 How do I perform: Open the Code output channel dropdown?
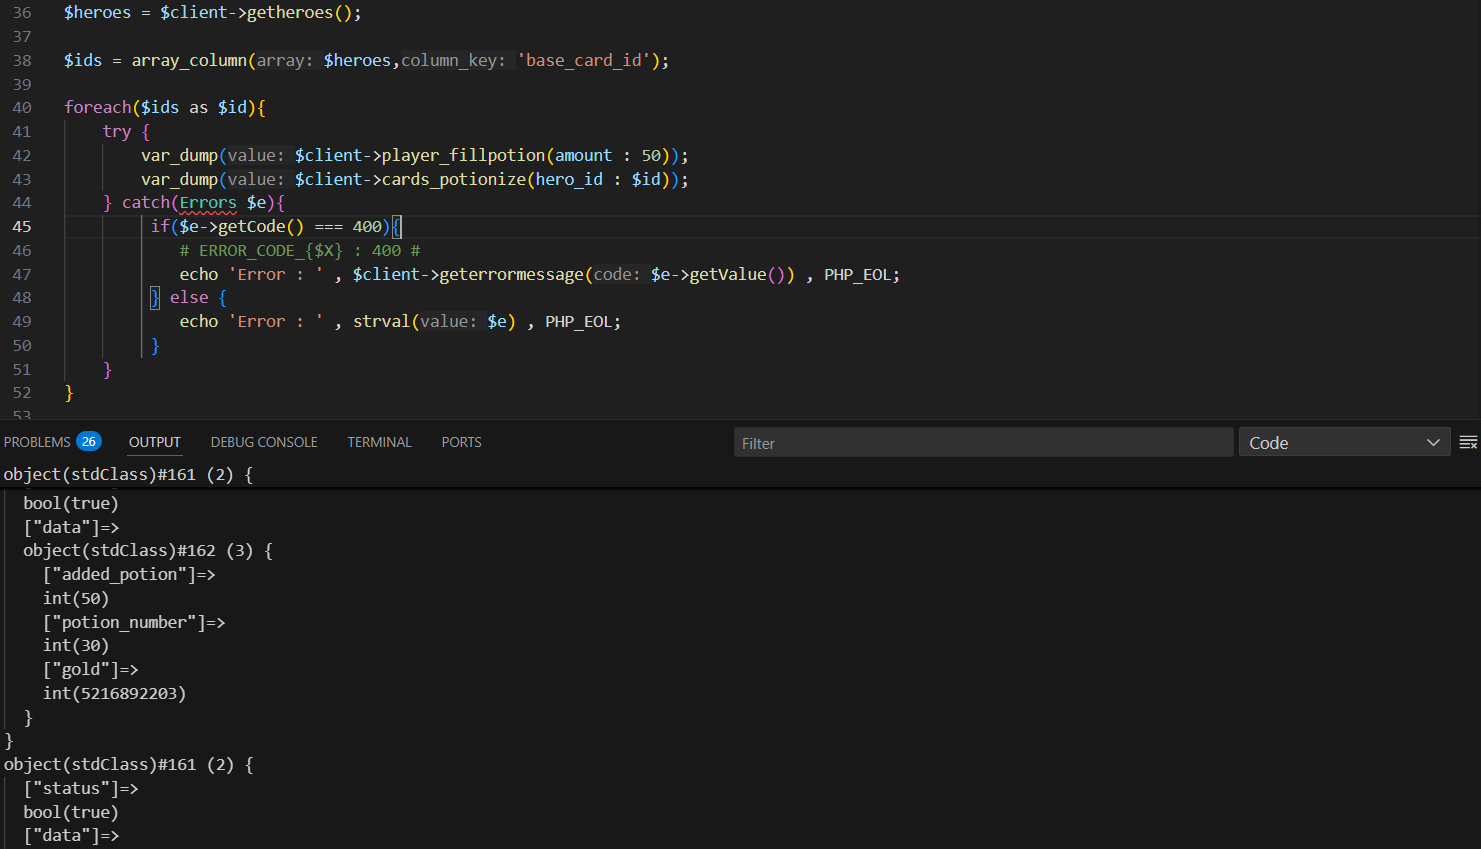[x=1344, y=443]
